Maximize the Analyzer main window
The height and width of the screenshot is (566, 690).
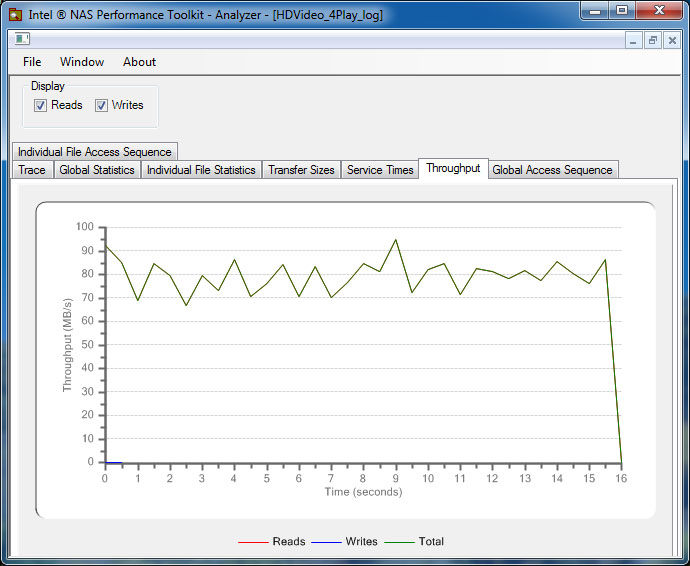coord(622,11)
